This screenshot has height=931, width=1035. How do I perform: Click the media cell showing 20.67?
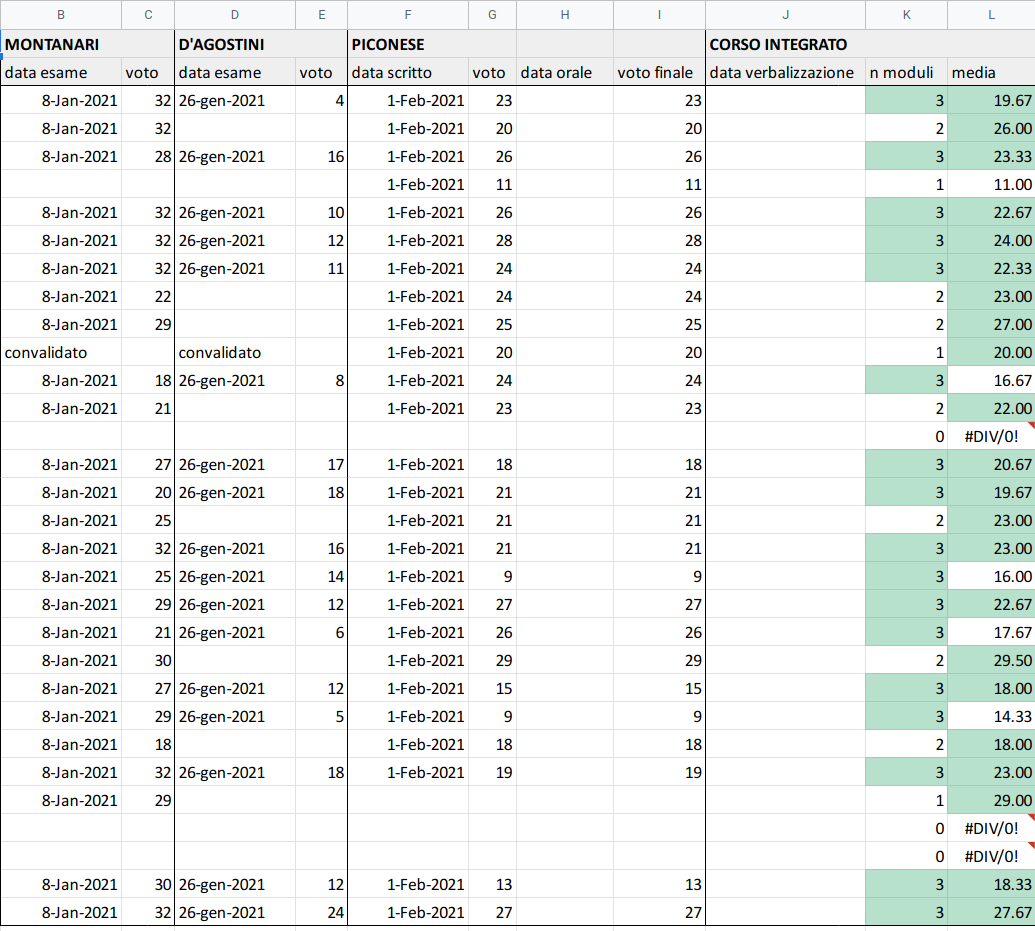[991, 464]
